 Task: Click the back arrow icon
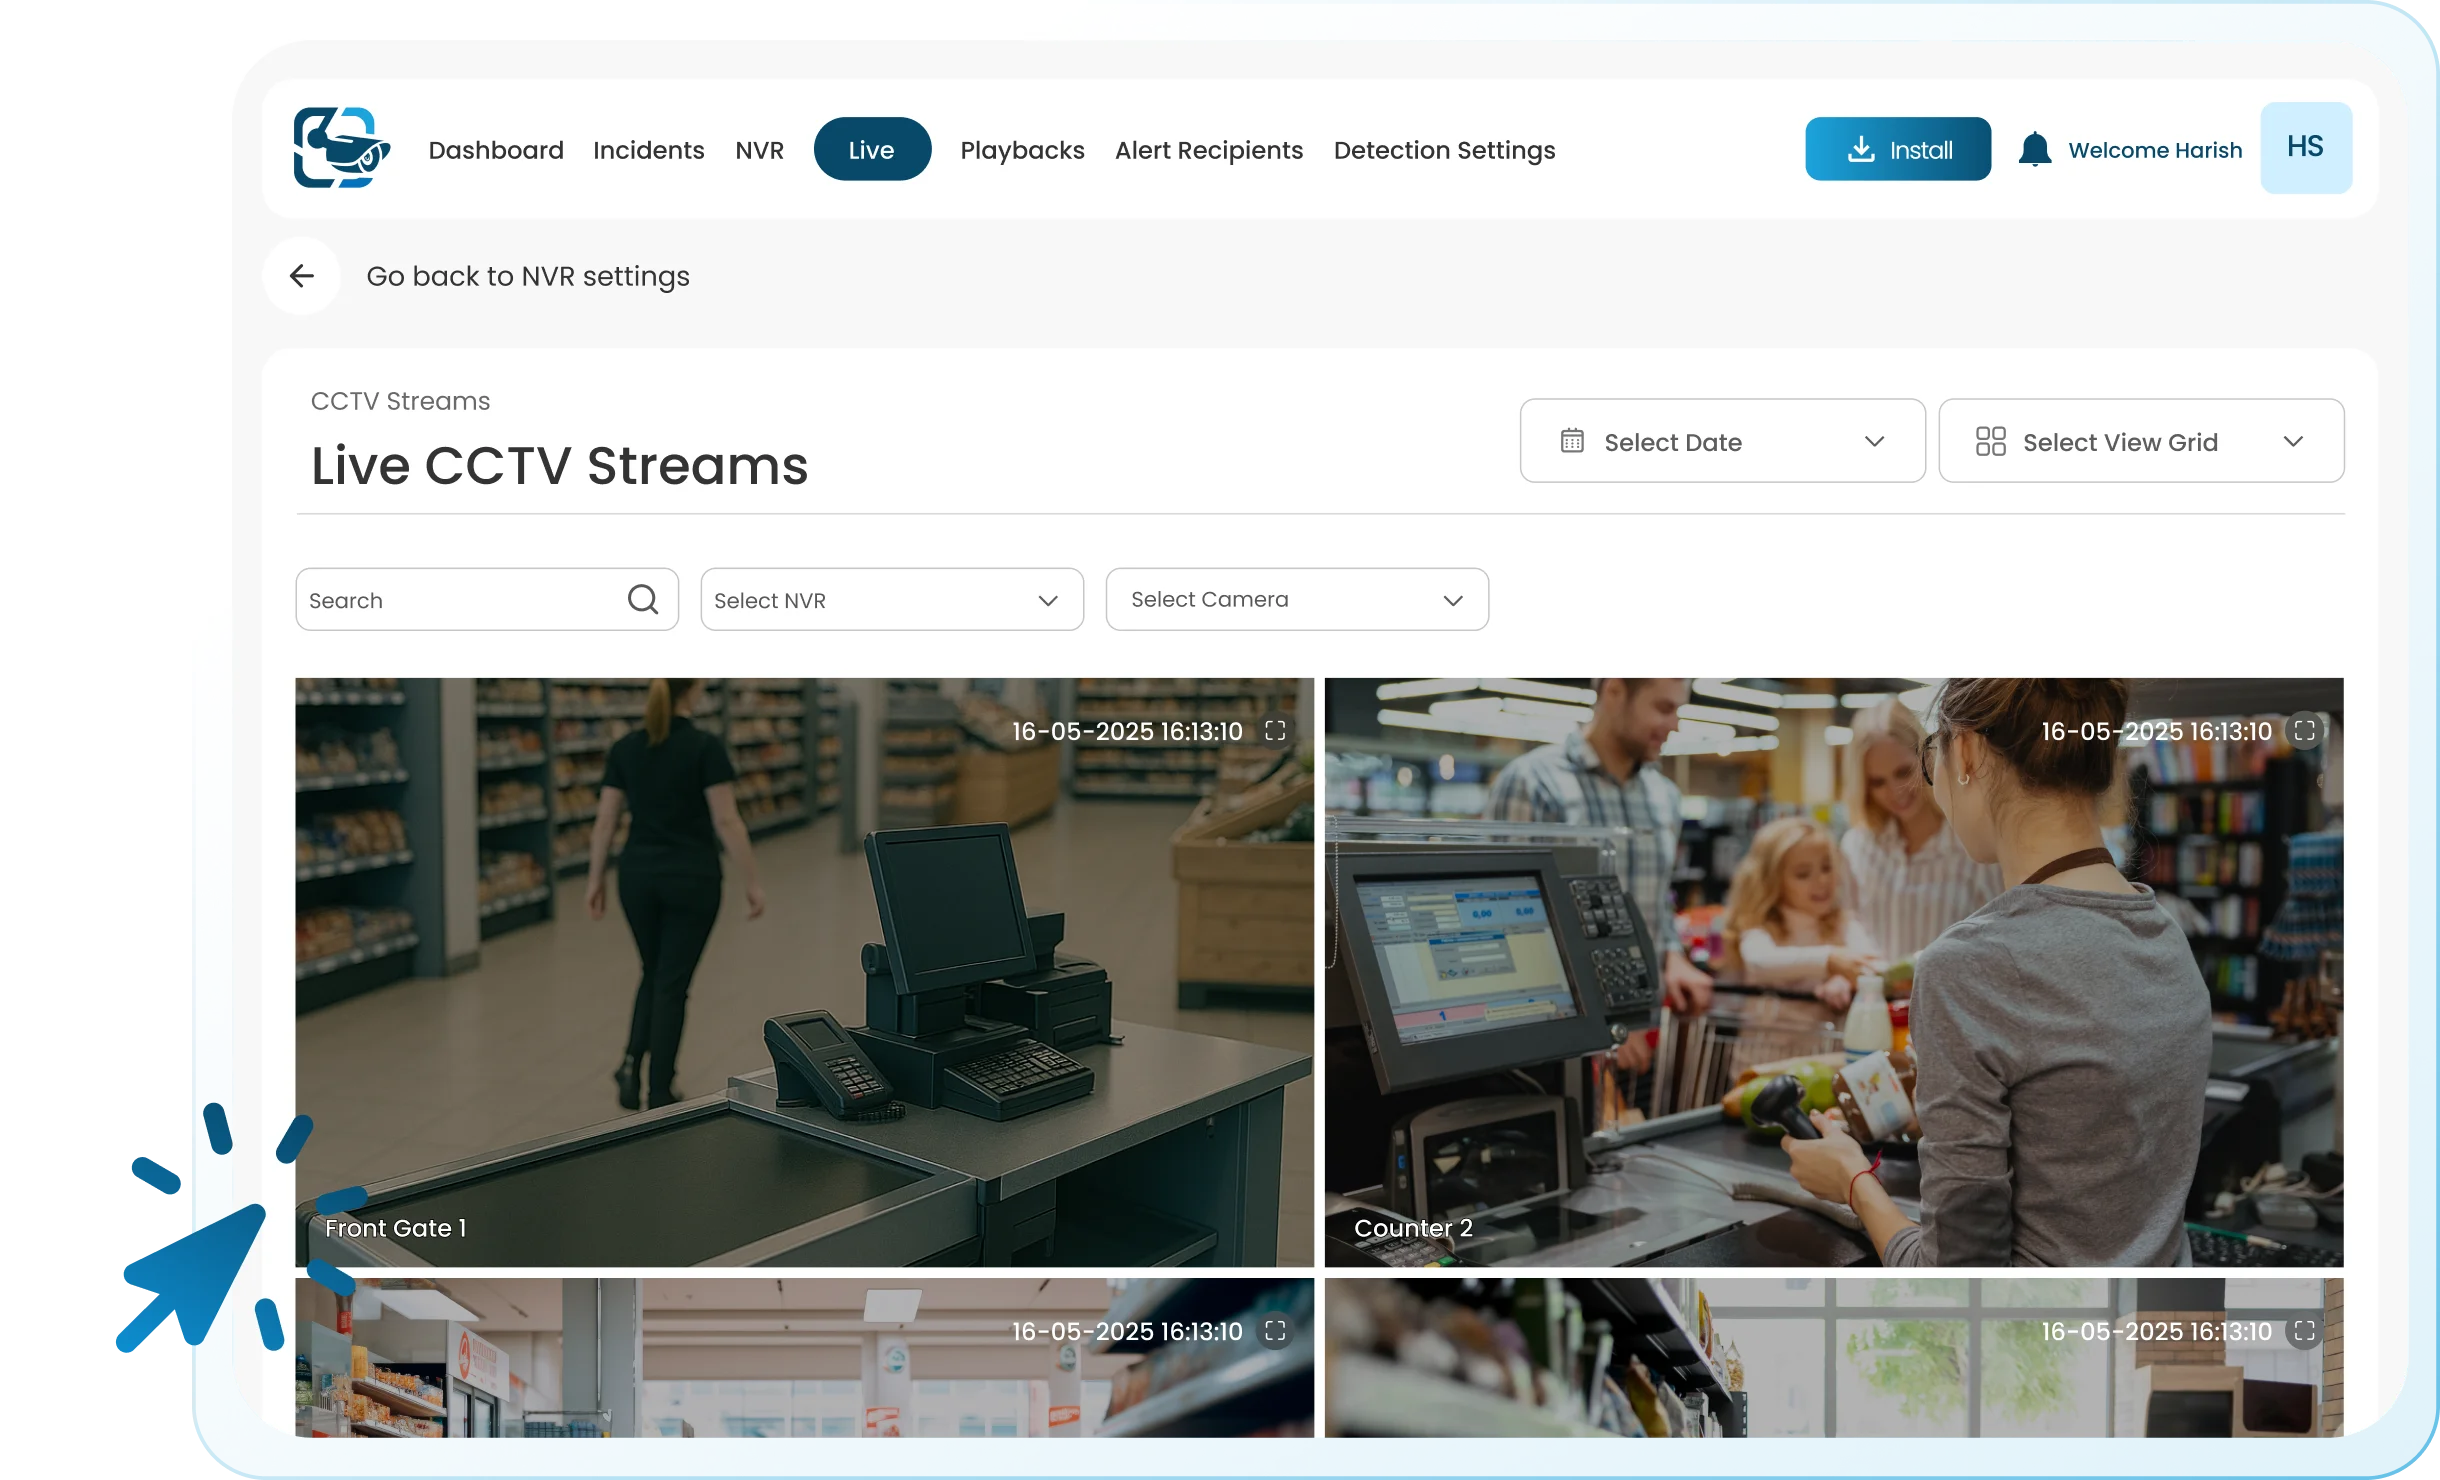[x=301, y=276]
